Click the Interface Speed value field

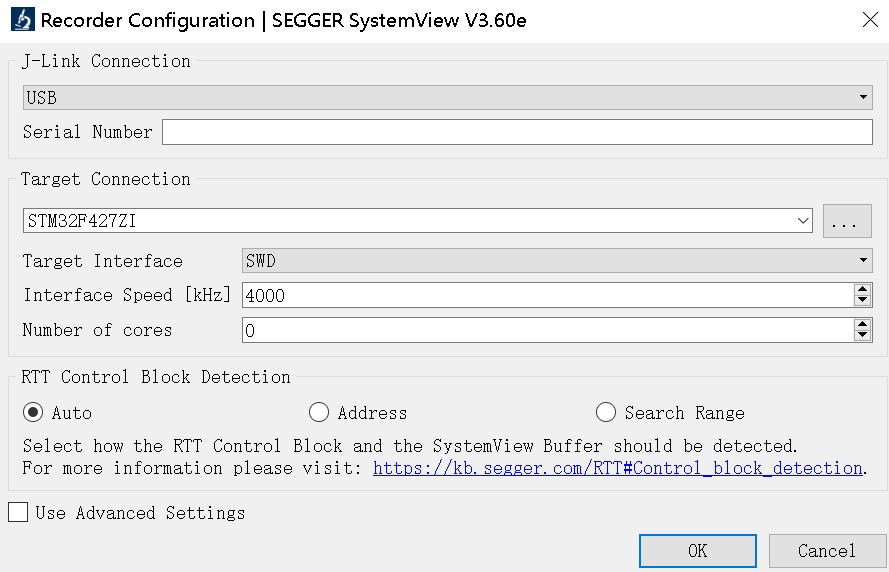click(x=548, y=295)
